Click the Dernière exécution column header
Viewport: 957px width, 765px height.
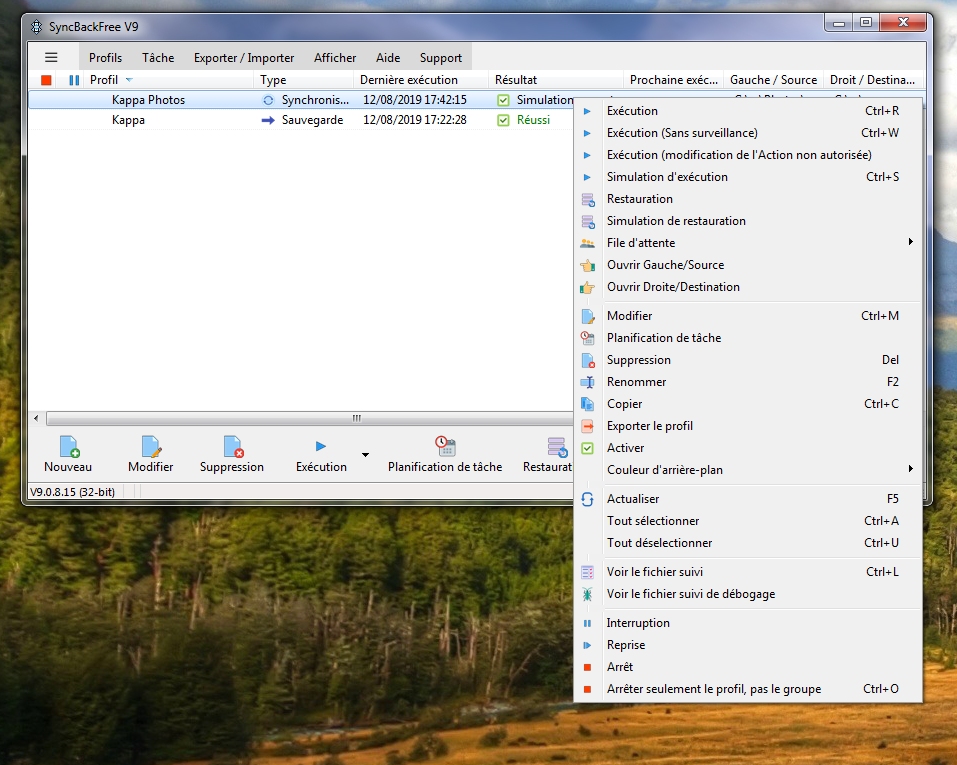(x=421, y=80)
